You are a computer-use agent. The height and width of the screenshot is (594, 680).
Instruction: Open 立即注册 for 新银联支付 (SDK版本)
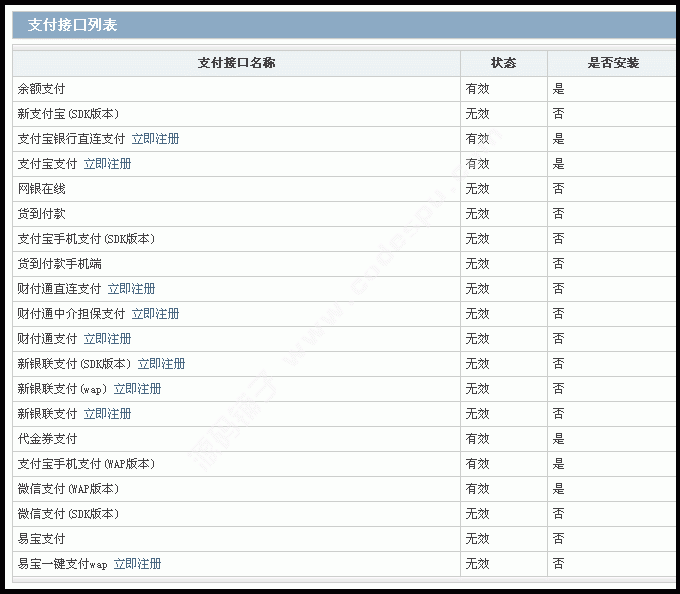tap(161, 364)
